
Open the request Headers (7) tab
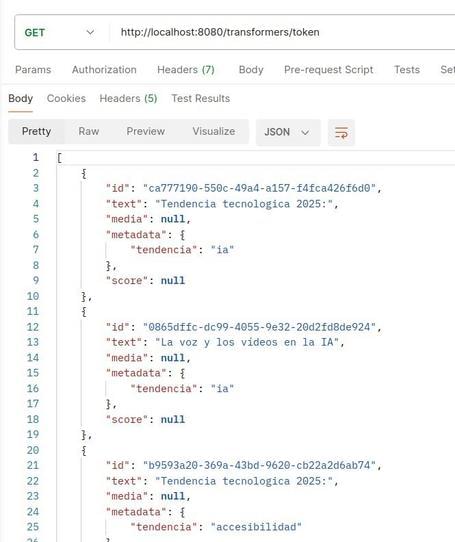coord(186,69)
